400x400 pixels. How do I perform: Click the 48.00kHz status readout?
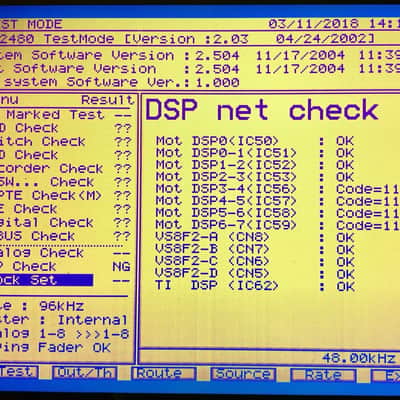pos(359,359)
